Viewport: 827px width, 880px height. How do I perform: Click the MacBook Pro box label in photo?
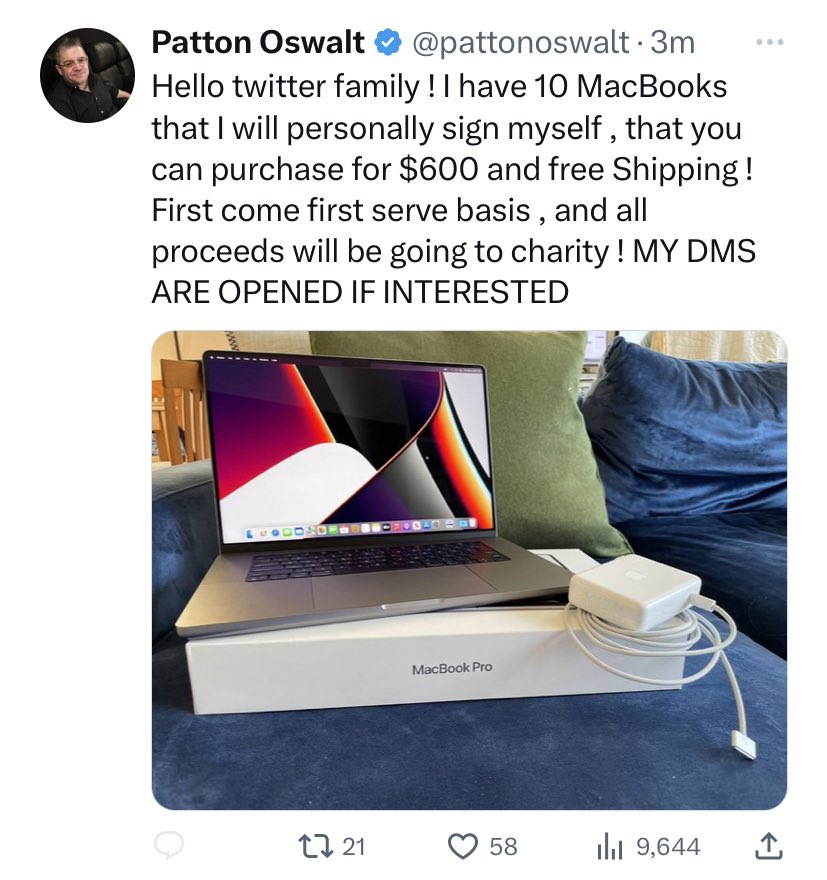pos(452,668)
